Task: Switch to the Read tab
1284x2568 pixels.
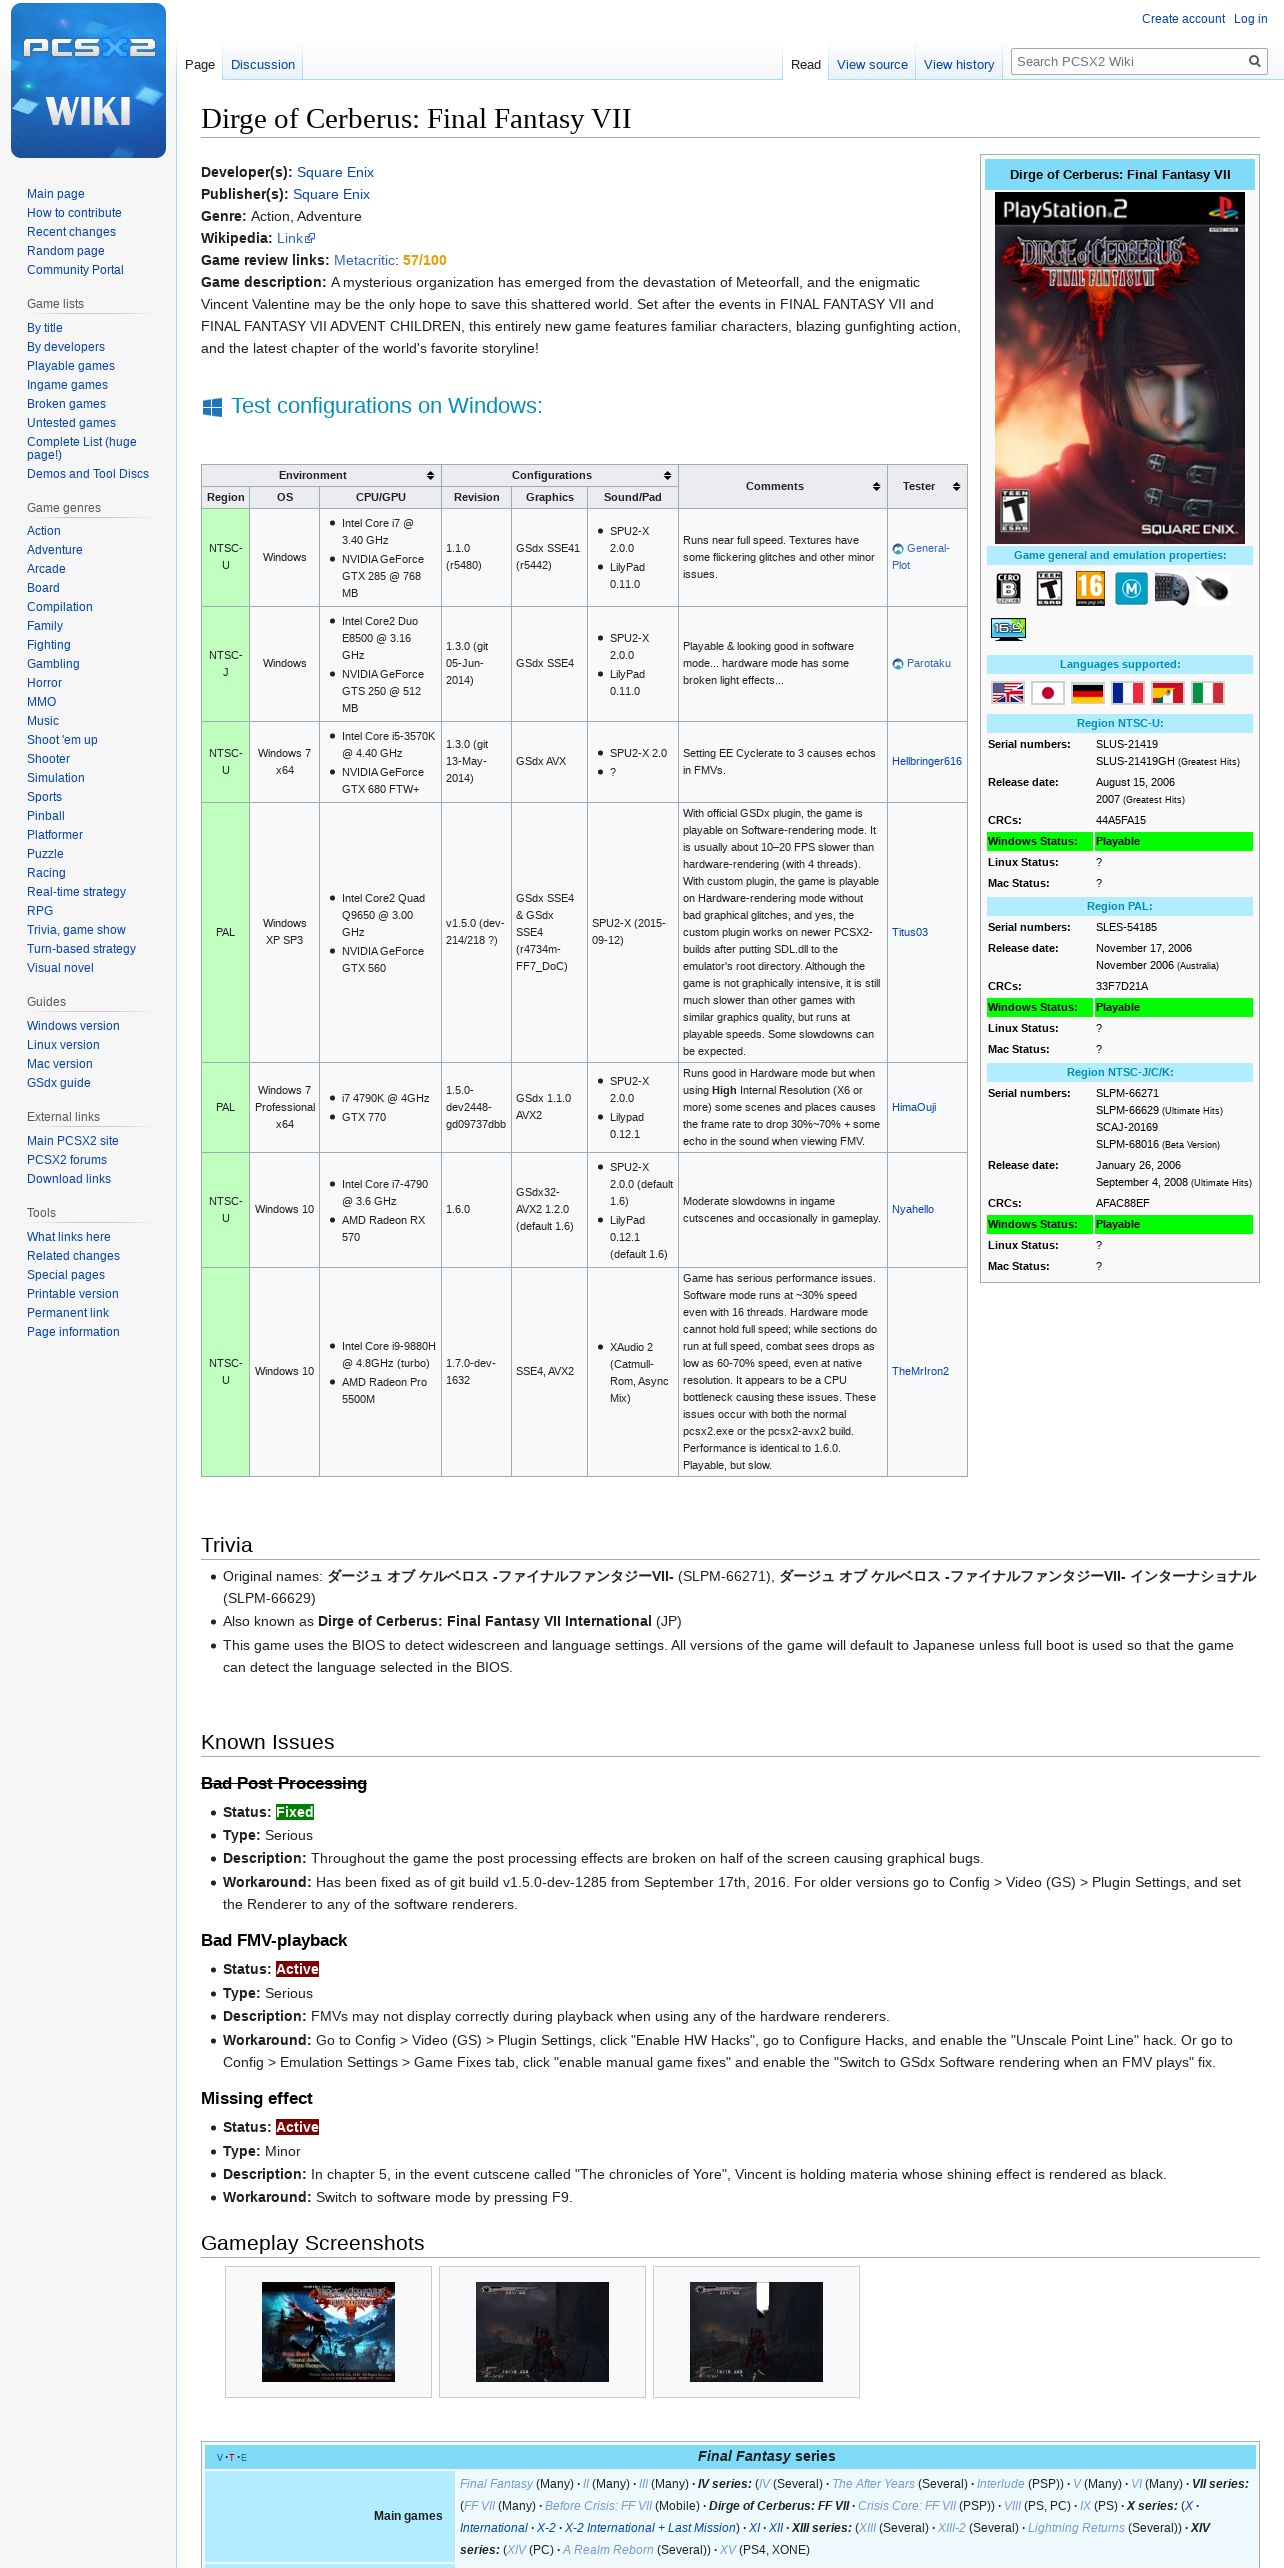Action: [806, 64]
